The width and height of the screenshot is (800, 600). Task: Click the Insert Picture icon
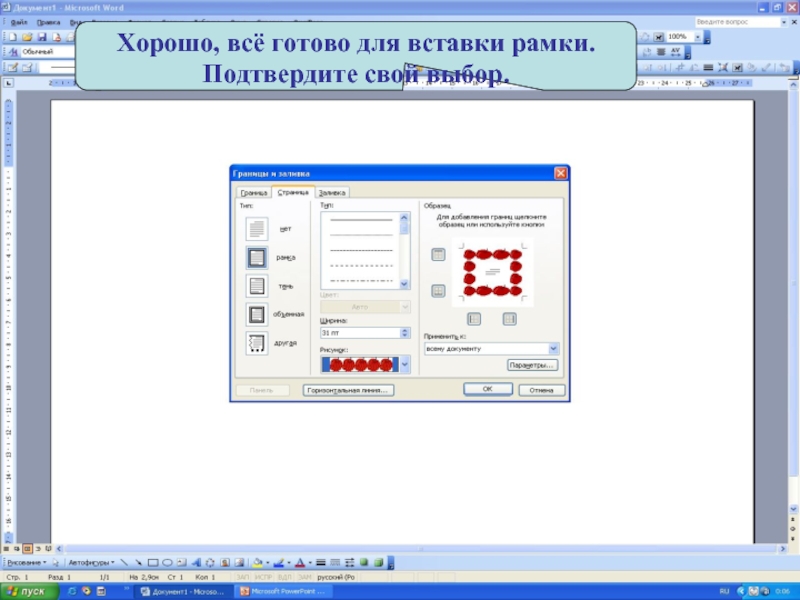pyautogui.click(x=239, y=563)
